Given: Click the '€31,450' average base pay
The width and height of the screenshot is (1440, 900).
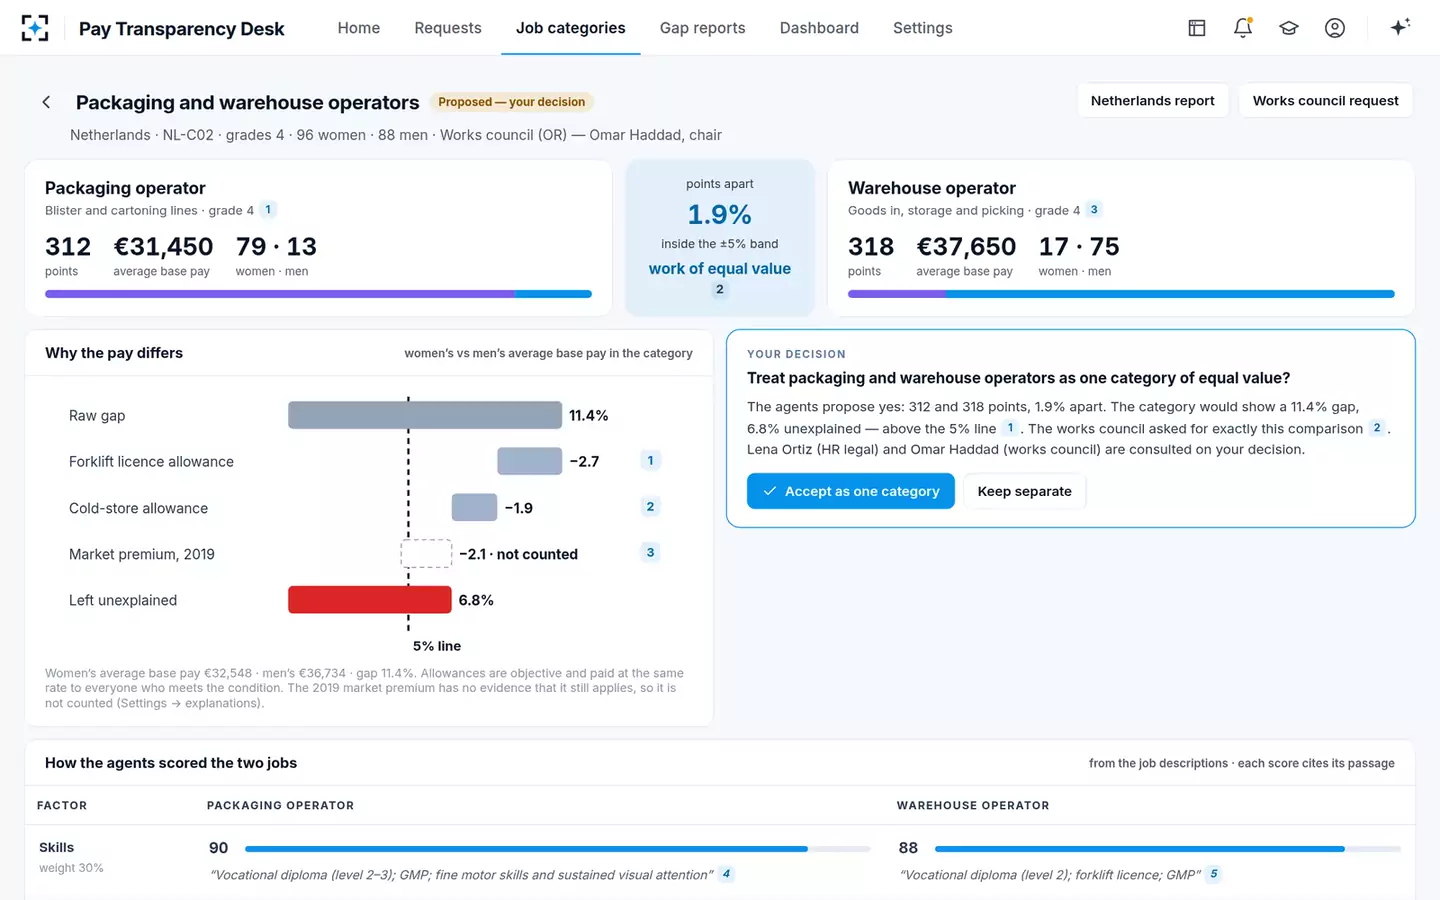Looking at the screenshot, I should tap(163, 247).
